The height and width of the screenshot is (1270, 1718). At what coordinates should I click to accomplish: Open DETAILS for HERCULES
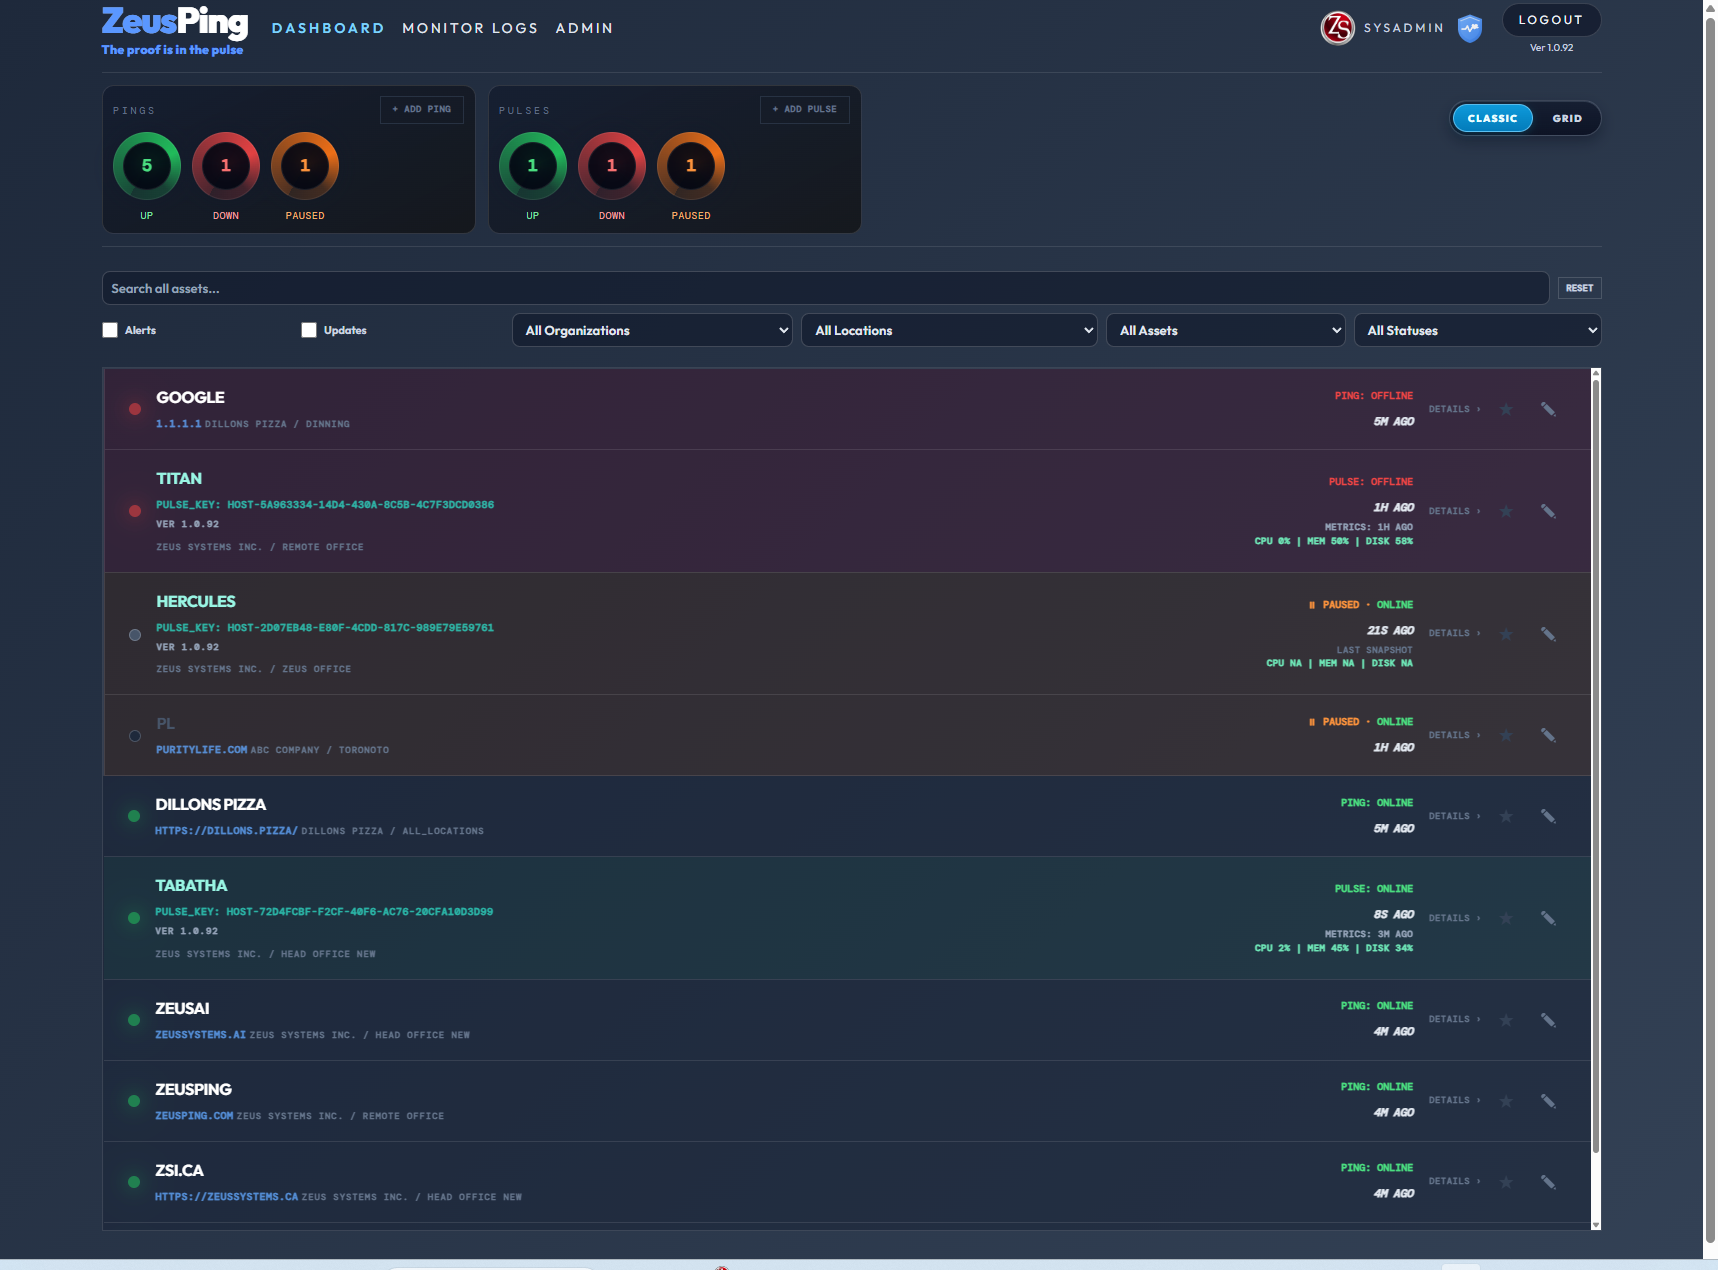click(x=1454, y=633)
